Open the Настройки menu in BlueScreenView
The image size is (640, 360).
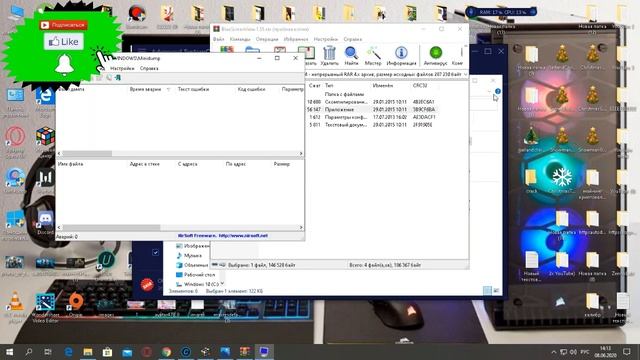122,68
